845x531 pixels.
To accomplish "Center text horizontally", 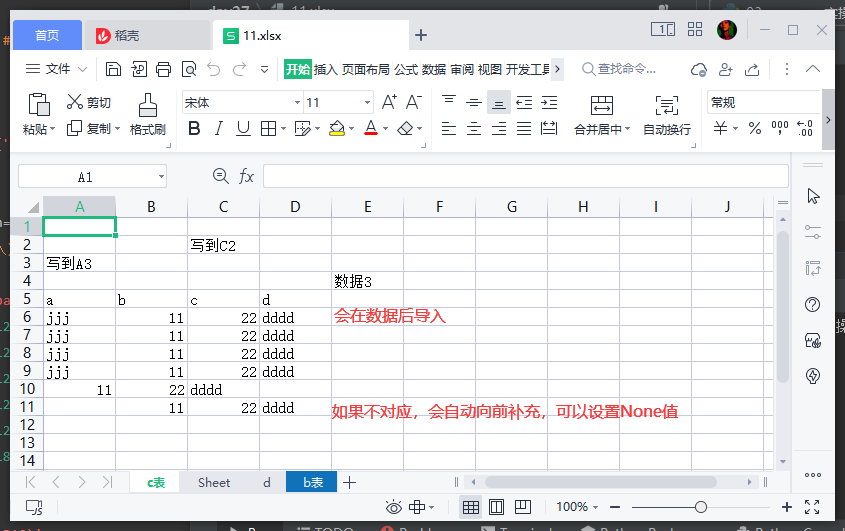I will click(474, 128).
